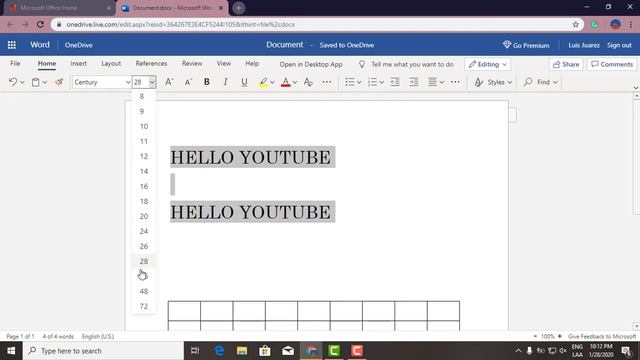Expand highlight color dropdown arrow
Viewport: 640px width, 360px height.
click(x=272, y=82)
